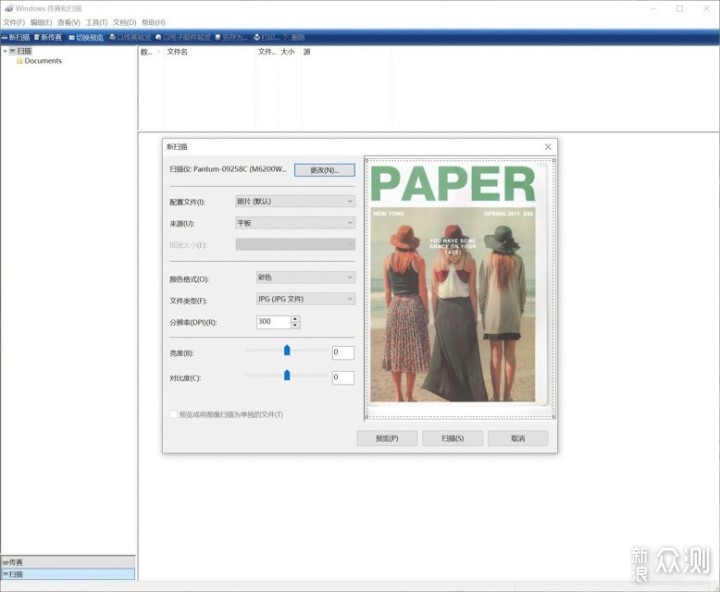Sort by the 大小 column header

pos(287,52)
